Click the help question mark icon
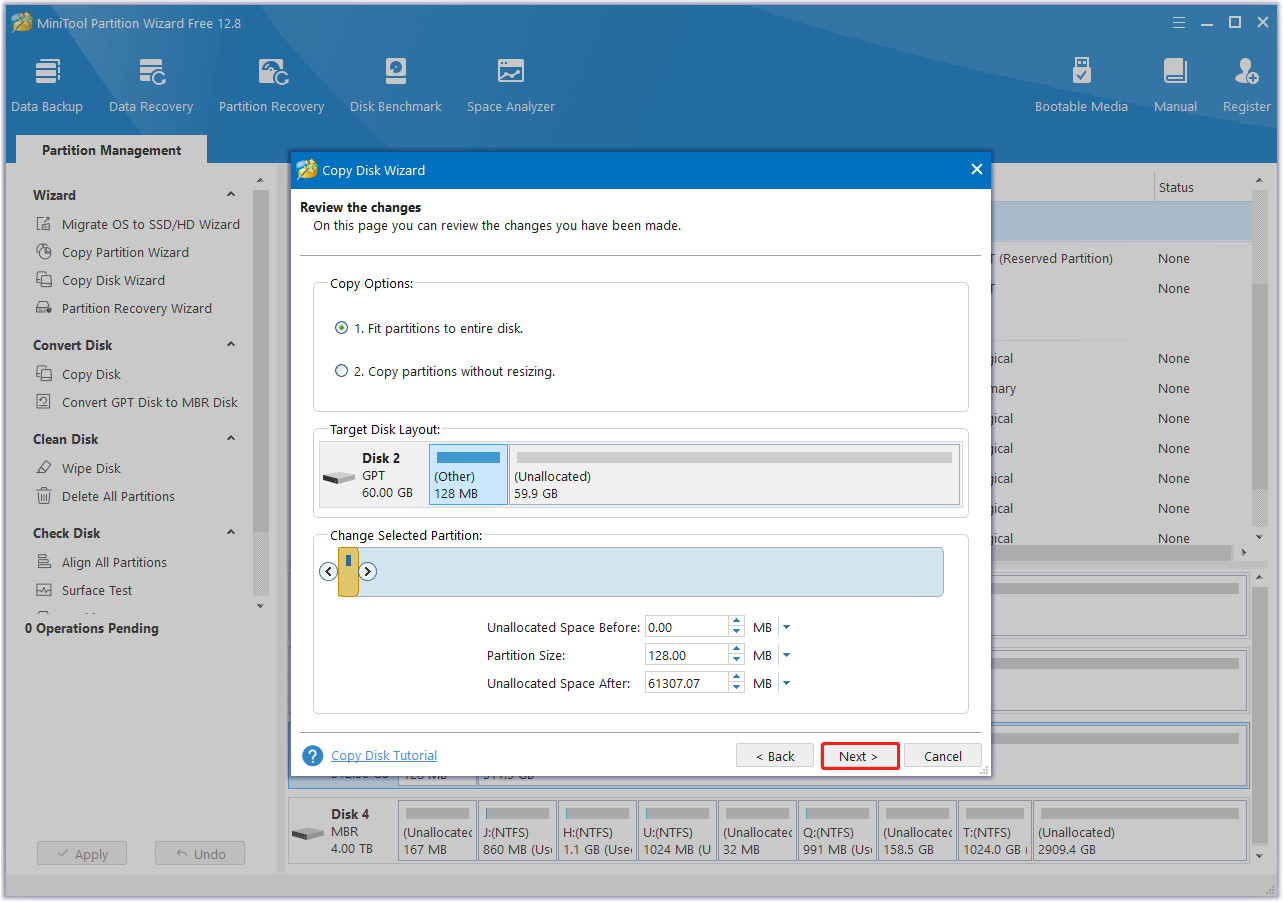Screen dimensions: 1283x902 pos(313,756)
